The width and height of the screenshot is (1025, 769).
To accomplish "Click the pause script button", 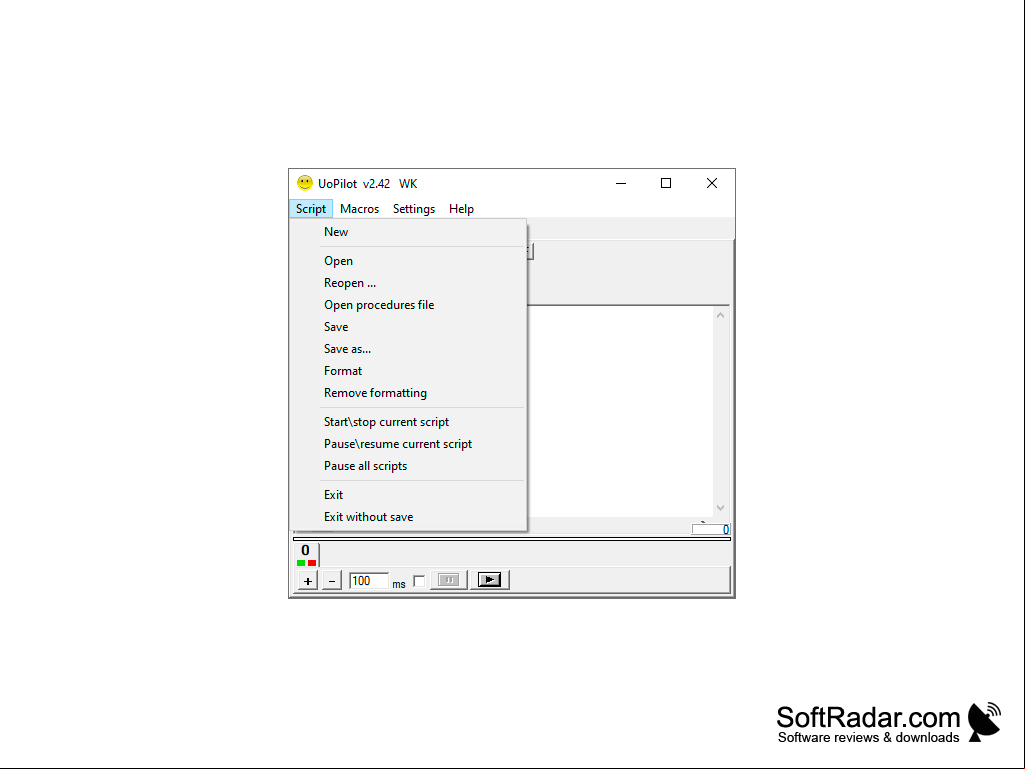I will (x=448, y=580).
